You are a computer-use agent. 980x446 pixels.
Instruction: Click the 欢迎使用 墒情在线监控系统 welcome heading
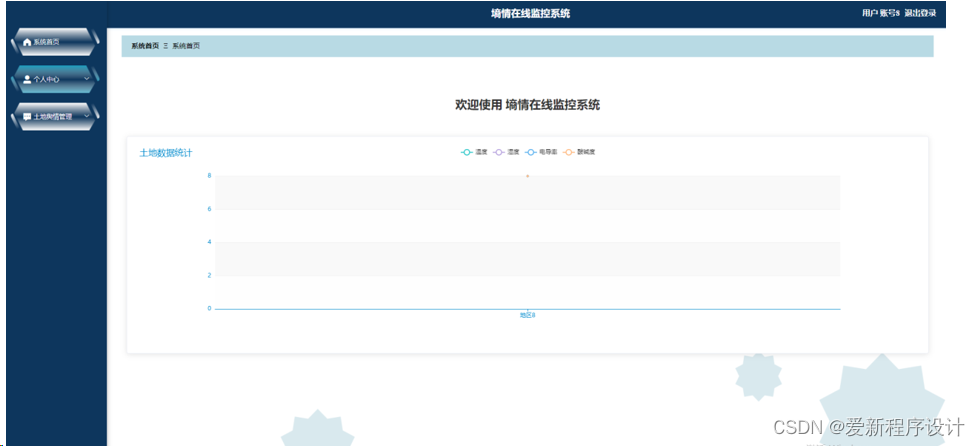(528, 105)
